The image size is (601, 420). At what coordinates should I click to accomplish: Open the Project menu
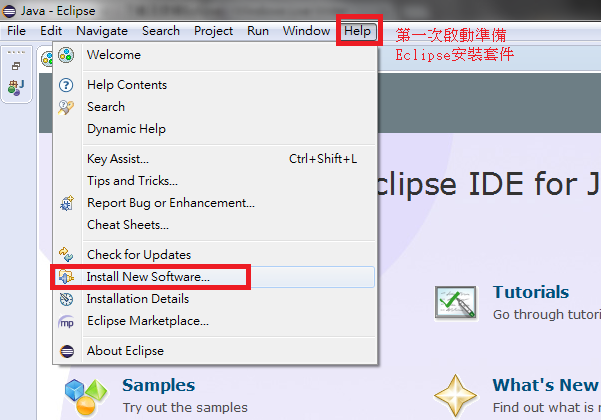pyautogui.click(x=213, y=31)
